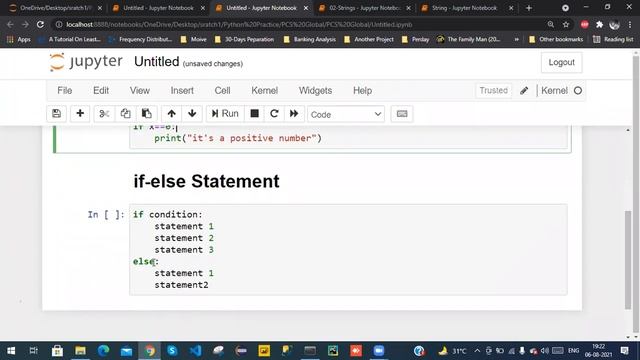
Task: Click the Trusted notebook indicator
Action: [x=493, y=90]
